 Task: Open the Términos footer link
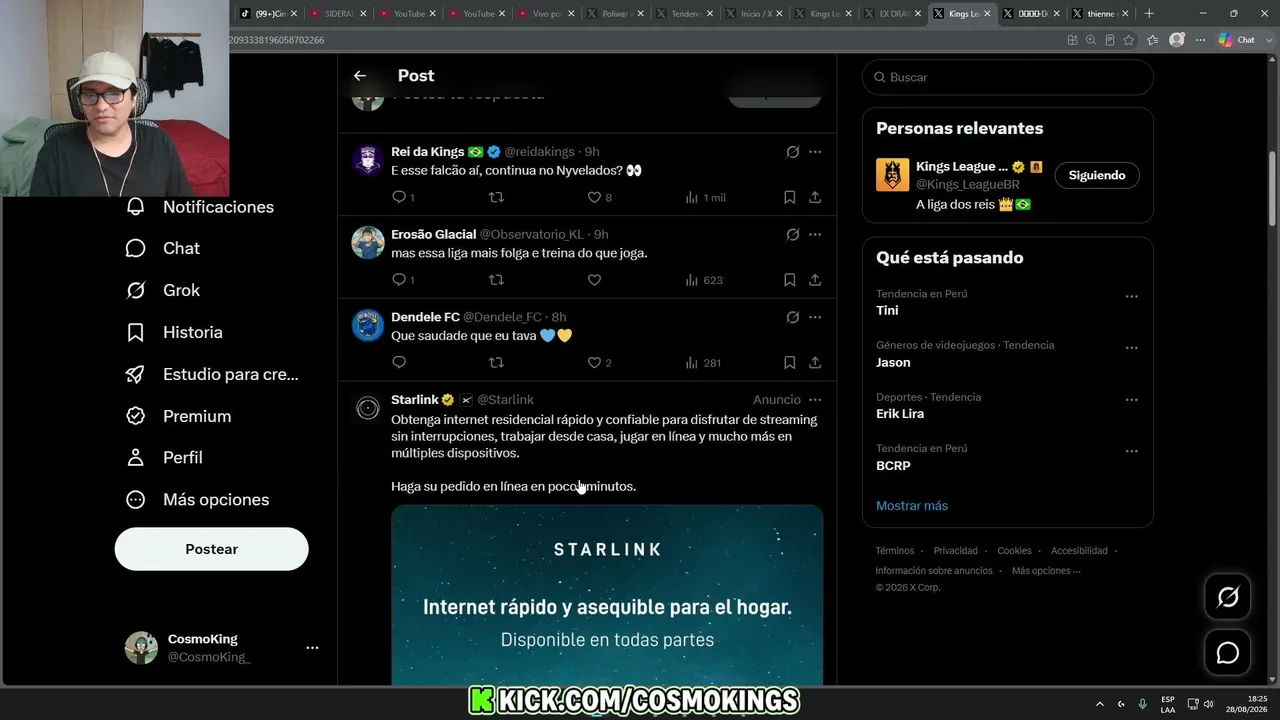tap(895, 551)
